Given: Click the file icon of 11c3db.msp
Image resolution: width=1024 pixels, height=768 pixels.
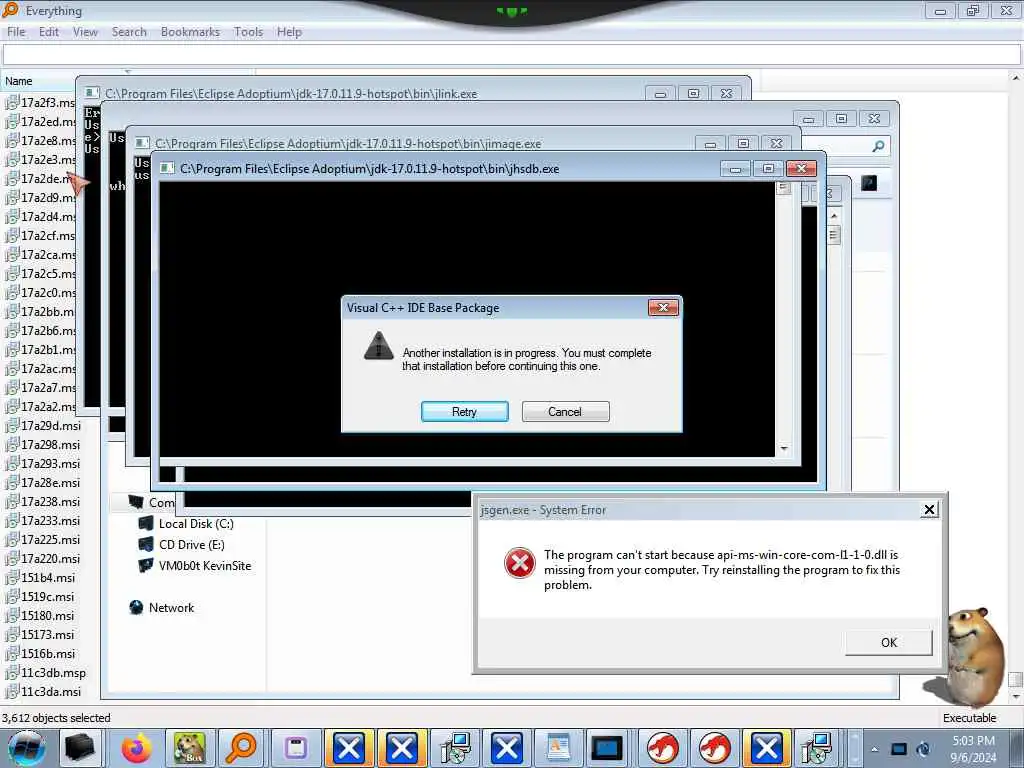Looking at the screenshot, I should pos(11,673).
